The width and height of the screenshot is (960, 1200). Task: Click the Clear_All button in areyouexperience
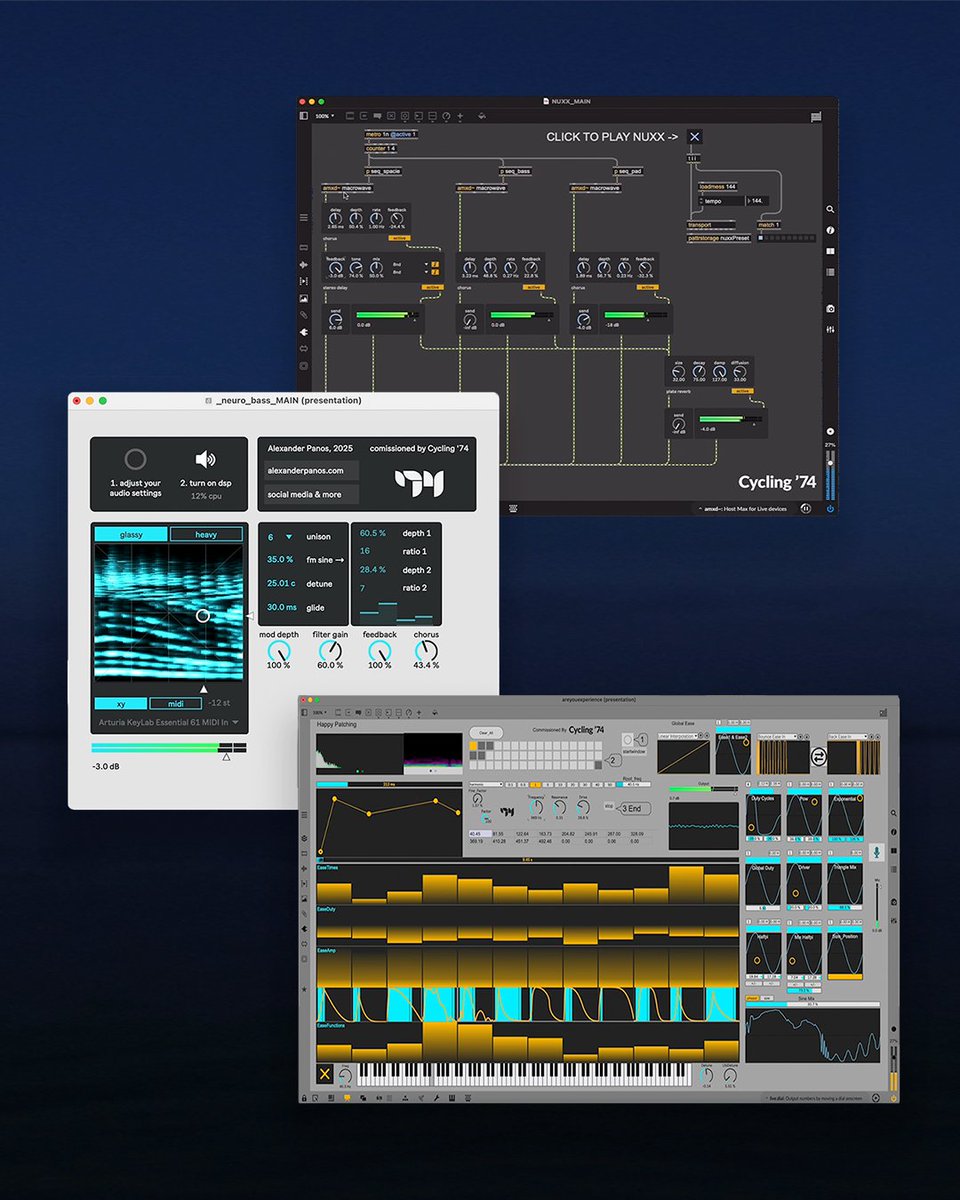pos(486,732)
